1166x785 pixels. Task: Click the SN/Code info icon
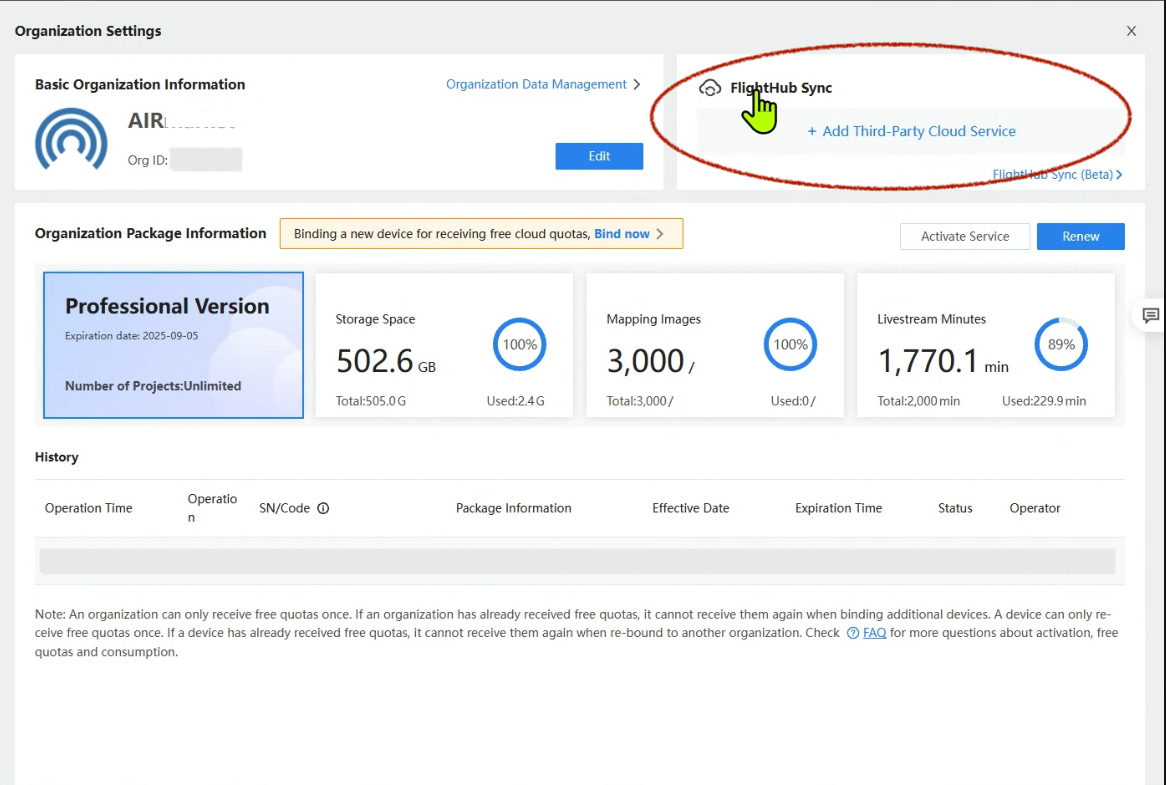pyautogui.click(x=323, y=508)
